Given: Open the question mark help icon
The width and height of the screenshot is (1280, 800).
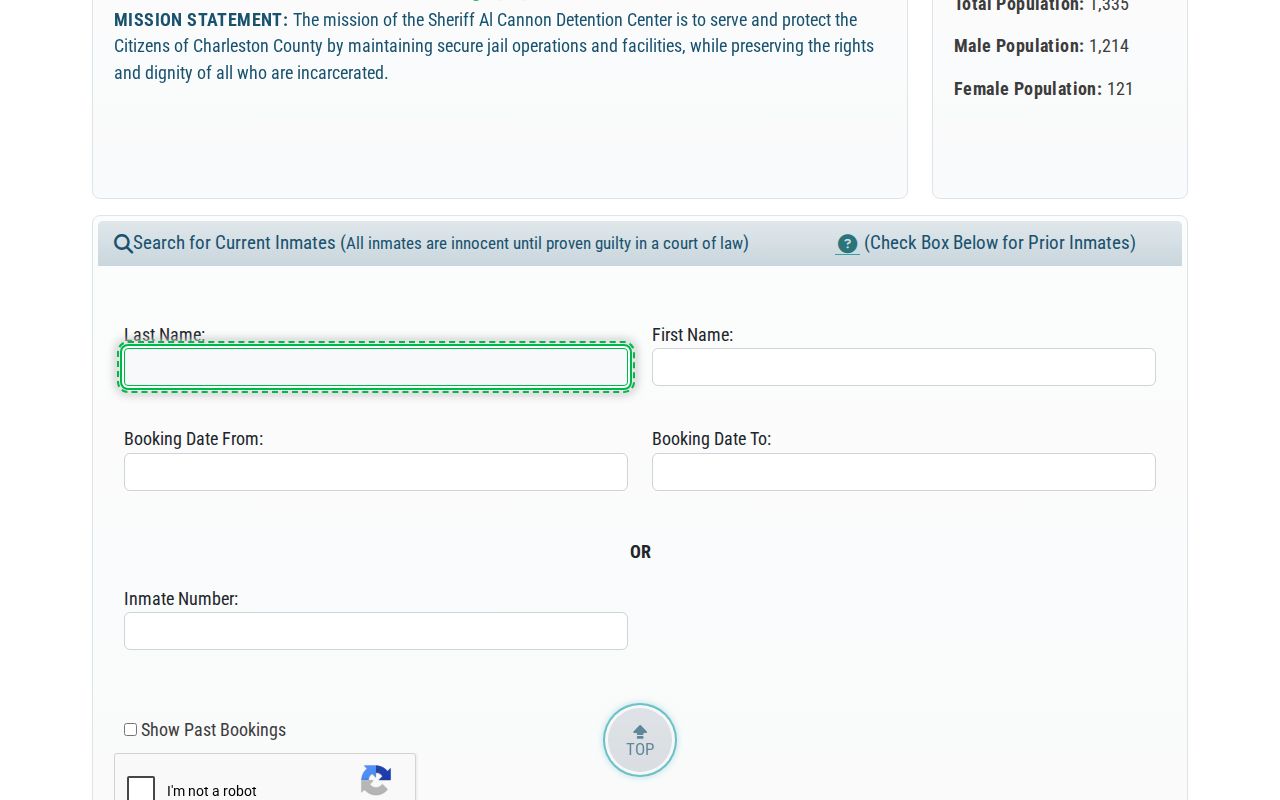Looking at the screenshot, I should tap(847, 244).
